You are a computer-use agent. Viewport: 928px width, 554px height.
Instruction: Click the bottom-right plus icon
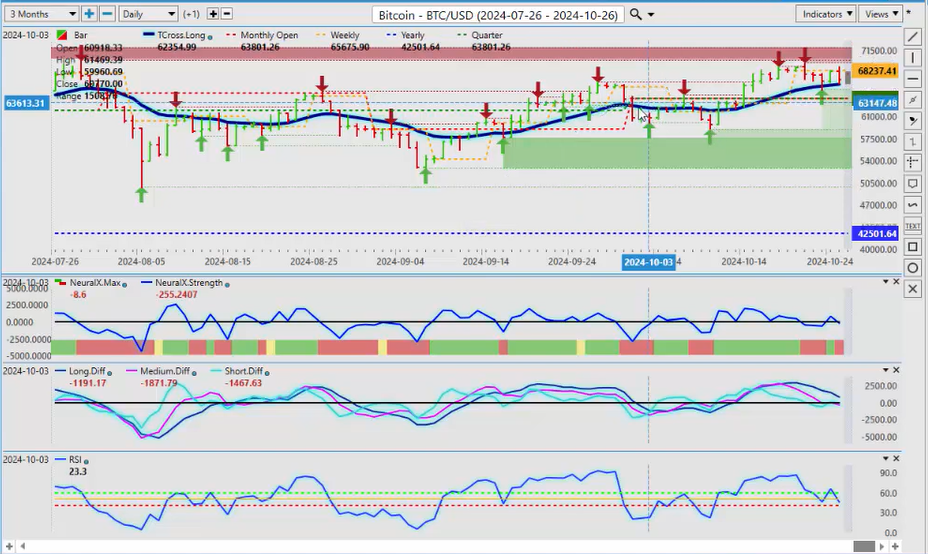coord(895,546)
